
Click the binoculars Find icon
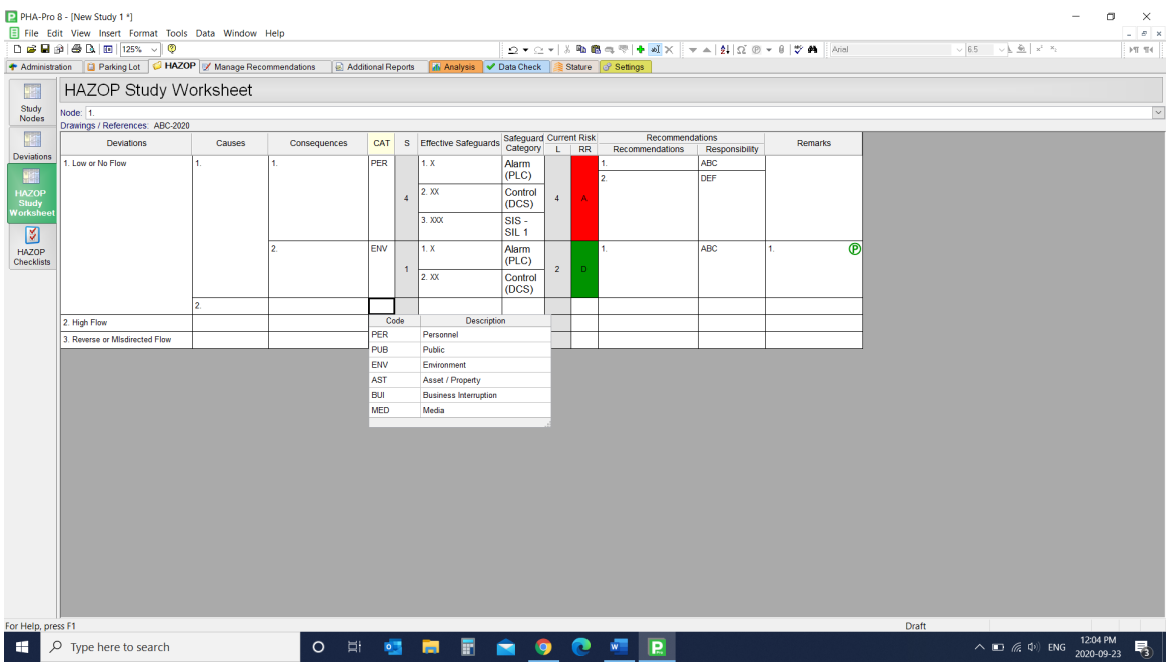(813, 49)
